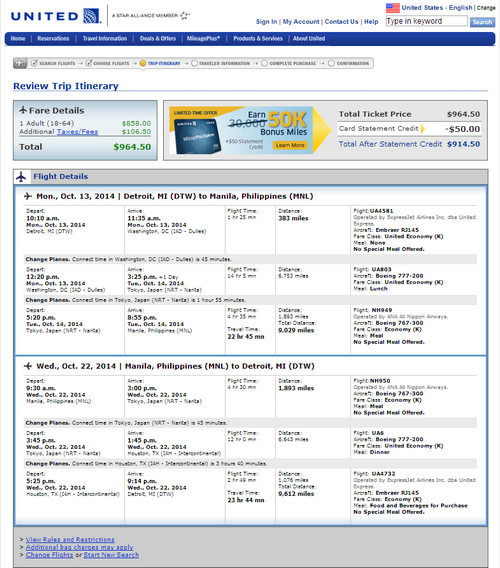Image resolution: width=500 pixels, height=568 pixels.
Task: Click the Learn More button on card offer
Action: [290, 145]
